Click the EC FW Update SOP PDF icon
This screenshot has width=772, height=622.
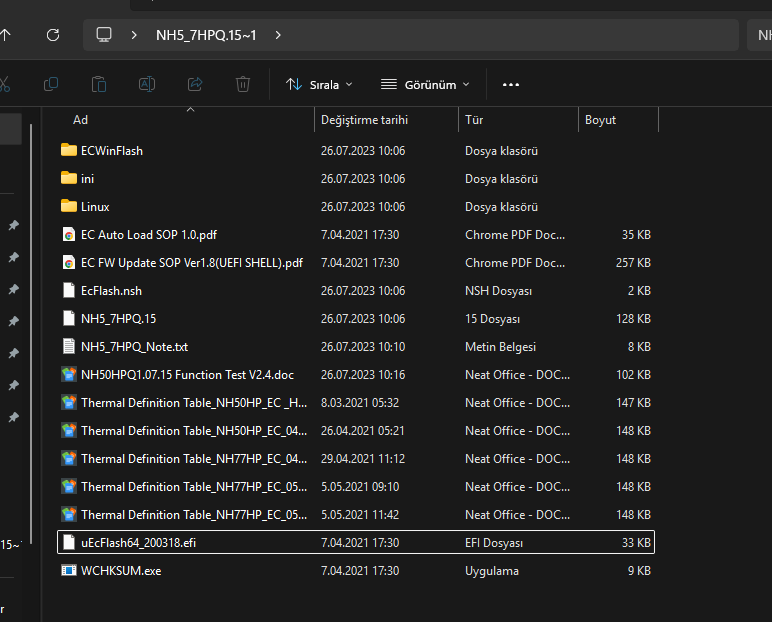pyautogui.click(x=69, y=262)
